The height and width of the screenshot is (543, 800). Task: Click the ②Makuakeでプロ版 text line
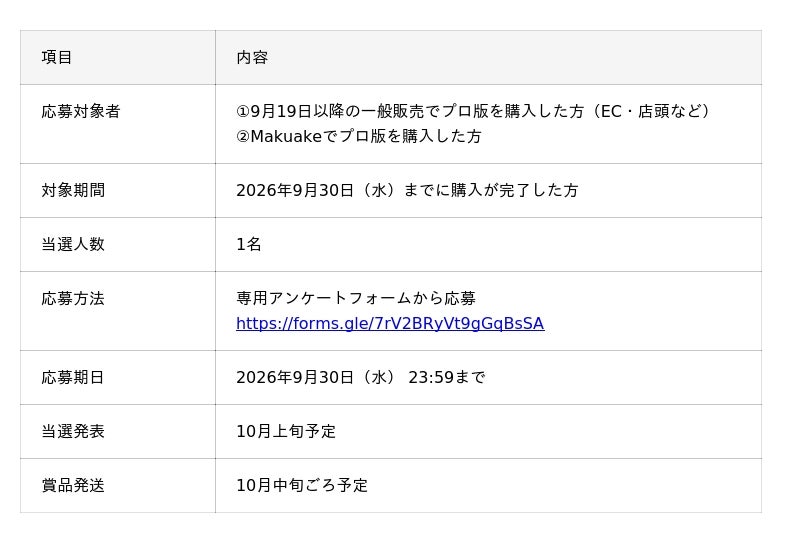coord(359,136)
